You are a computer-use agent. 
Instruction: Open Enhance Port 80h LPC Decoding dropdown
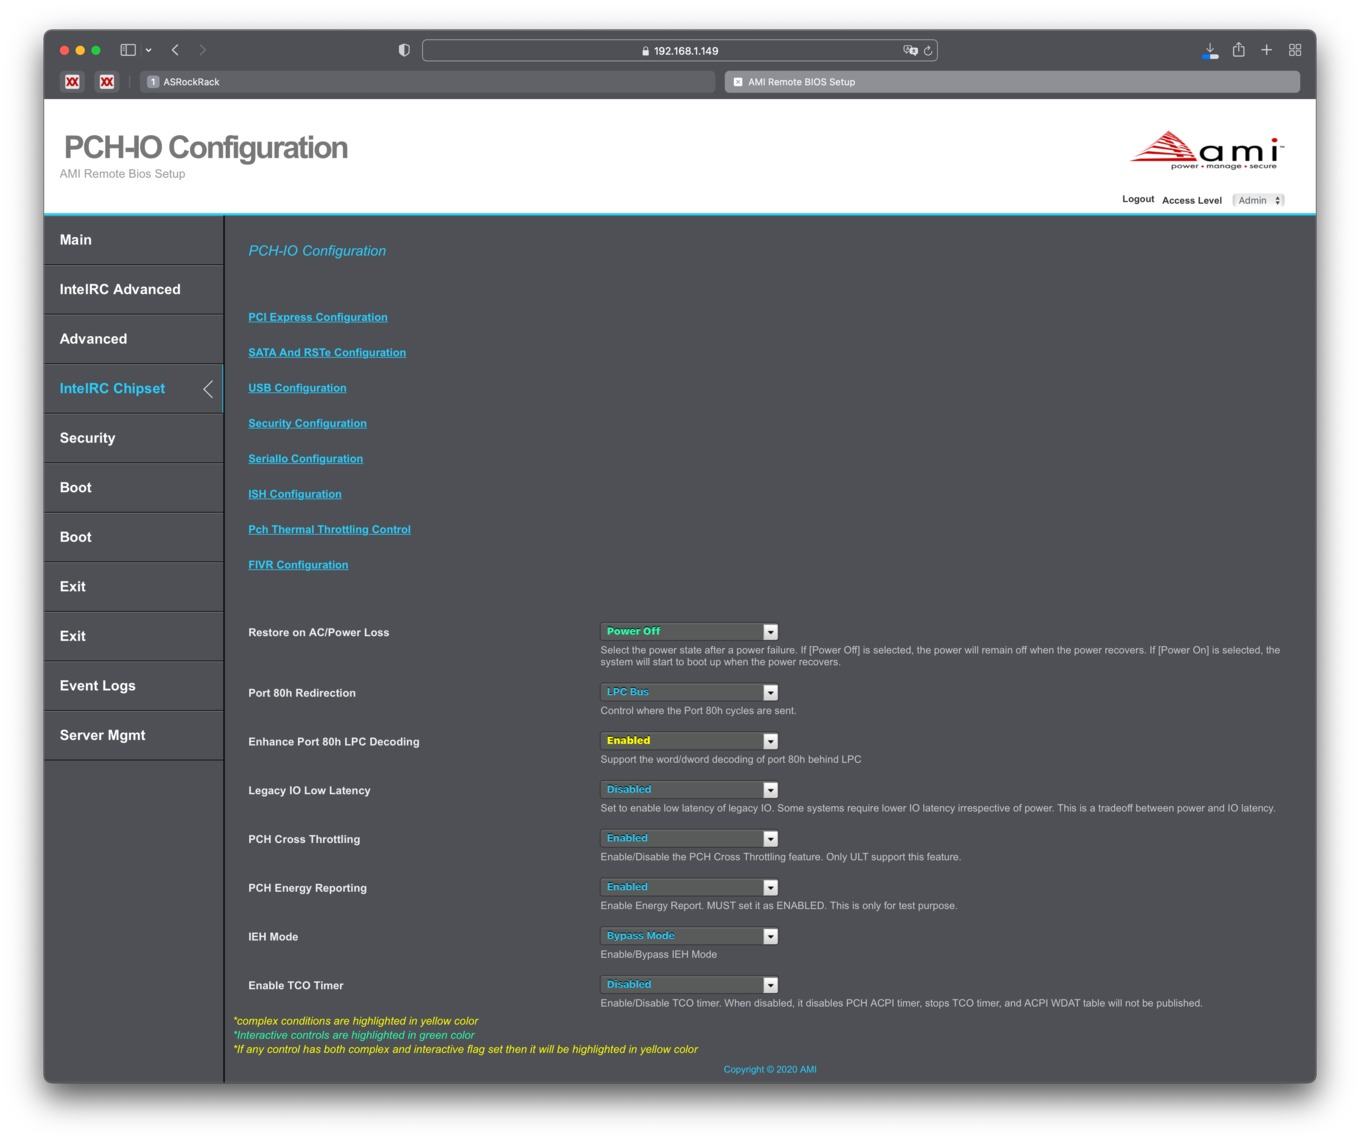(x=689, y=741)
